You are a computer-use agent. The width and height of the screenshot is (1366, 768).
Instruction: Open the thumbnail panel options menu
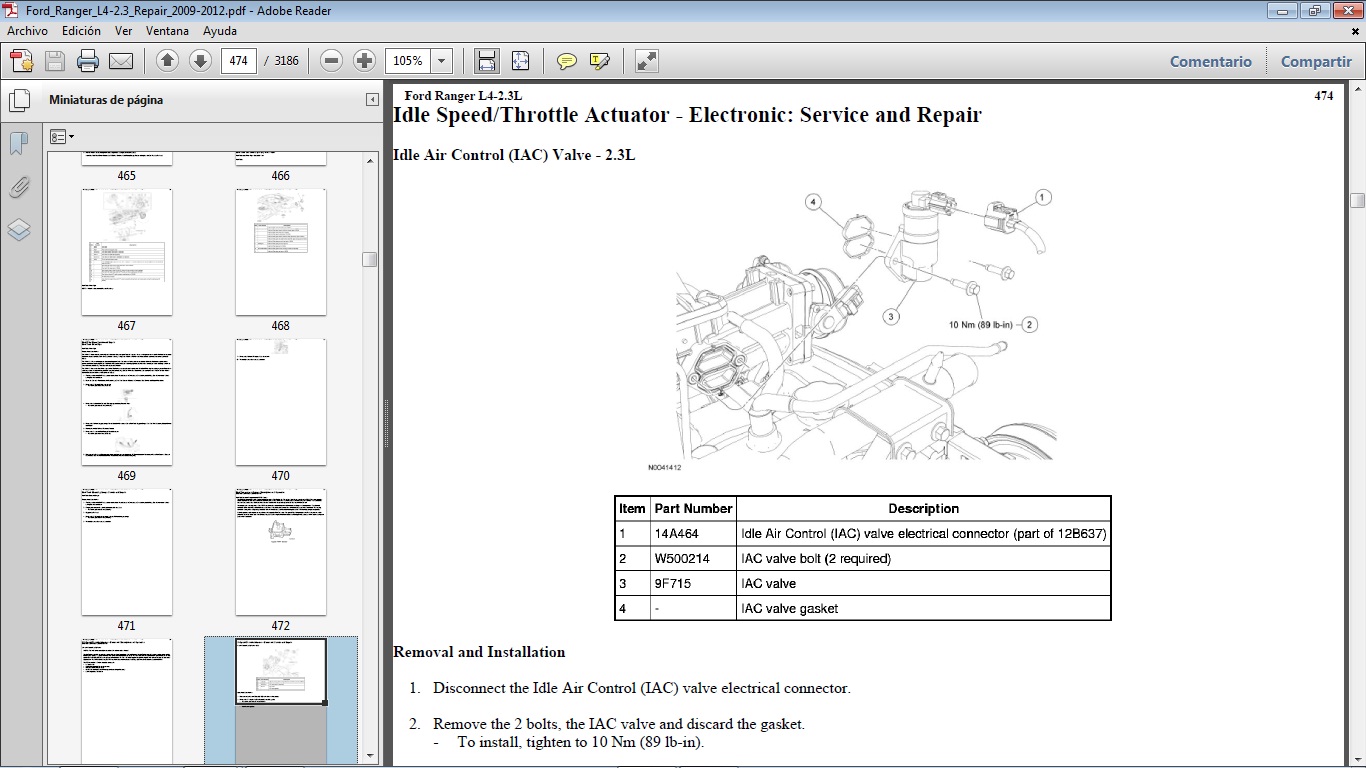tap(62, 136)
